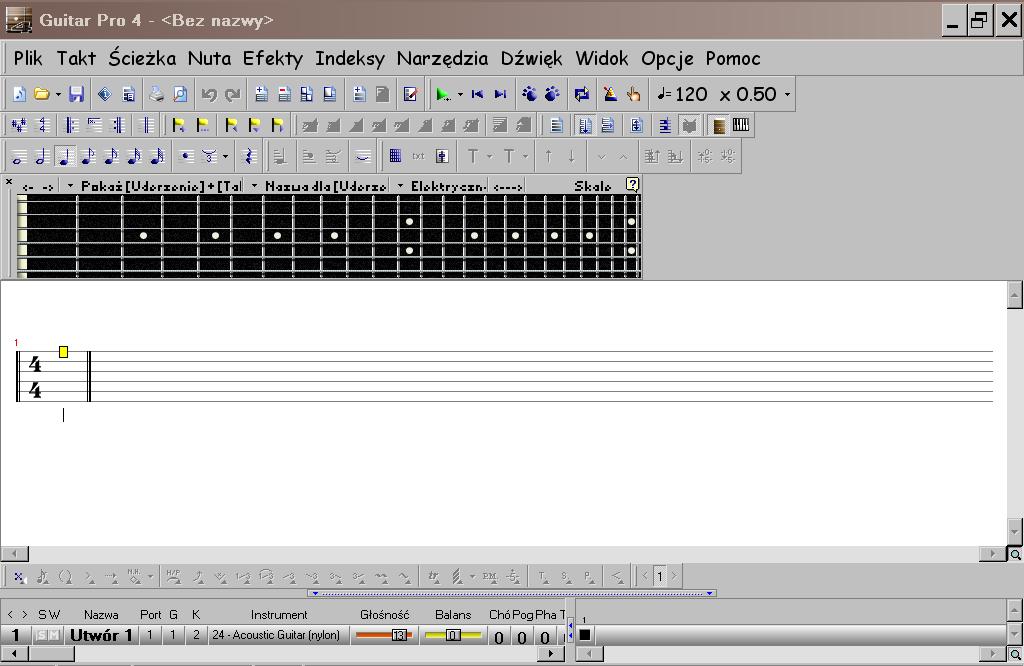The width and height of the screenshot is (1024, 666).
Task: Toggle playback loop mode
Action: point(581,95)
